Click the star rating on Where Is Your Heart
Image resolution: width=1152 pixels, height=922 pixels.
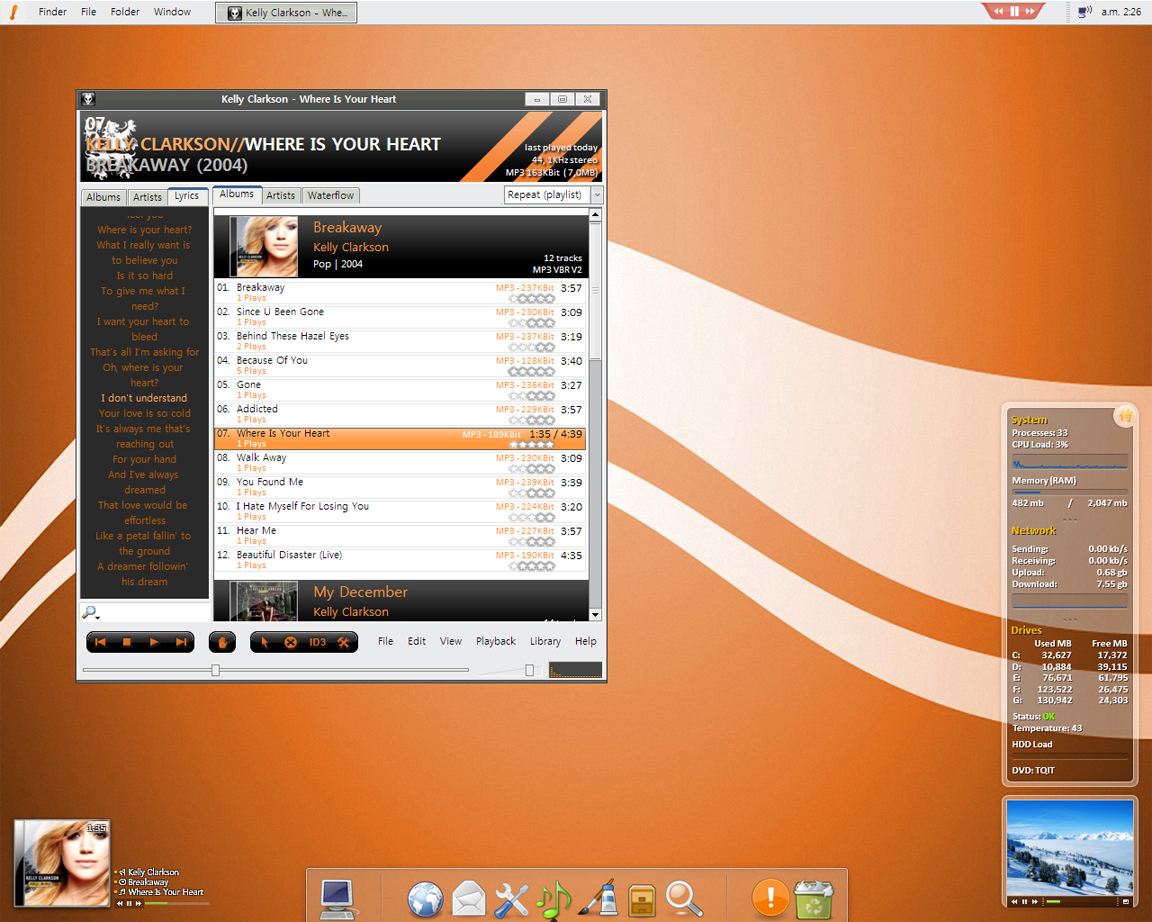pyautogui.click(x=532, y=444)
